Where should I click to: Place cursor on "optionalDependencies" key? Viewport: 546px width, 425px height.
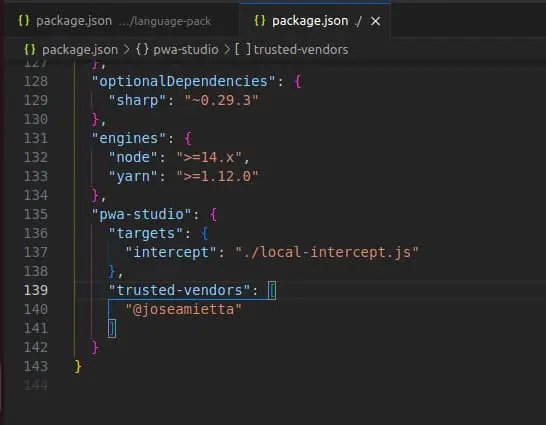pos(183,81)
